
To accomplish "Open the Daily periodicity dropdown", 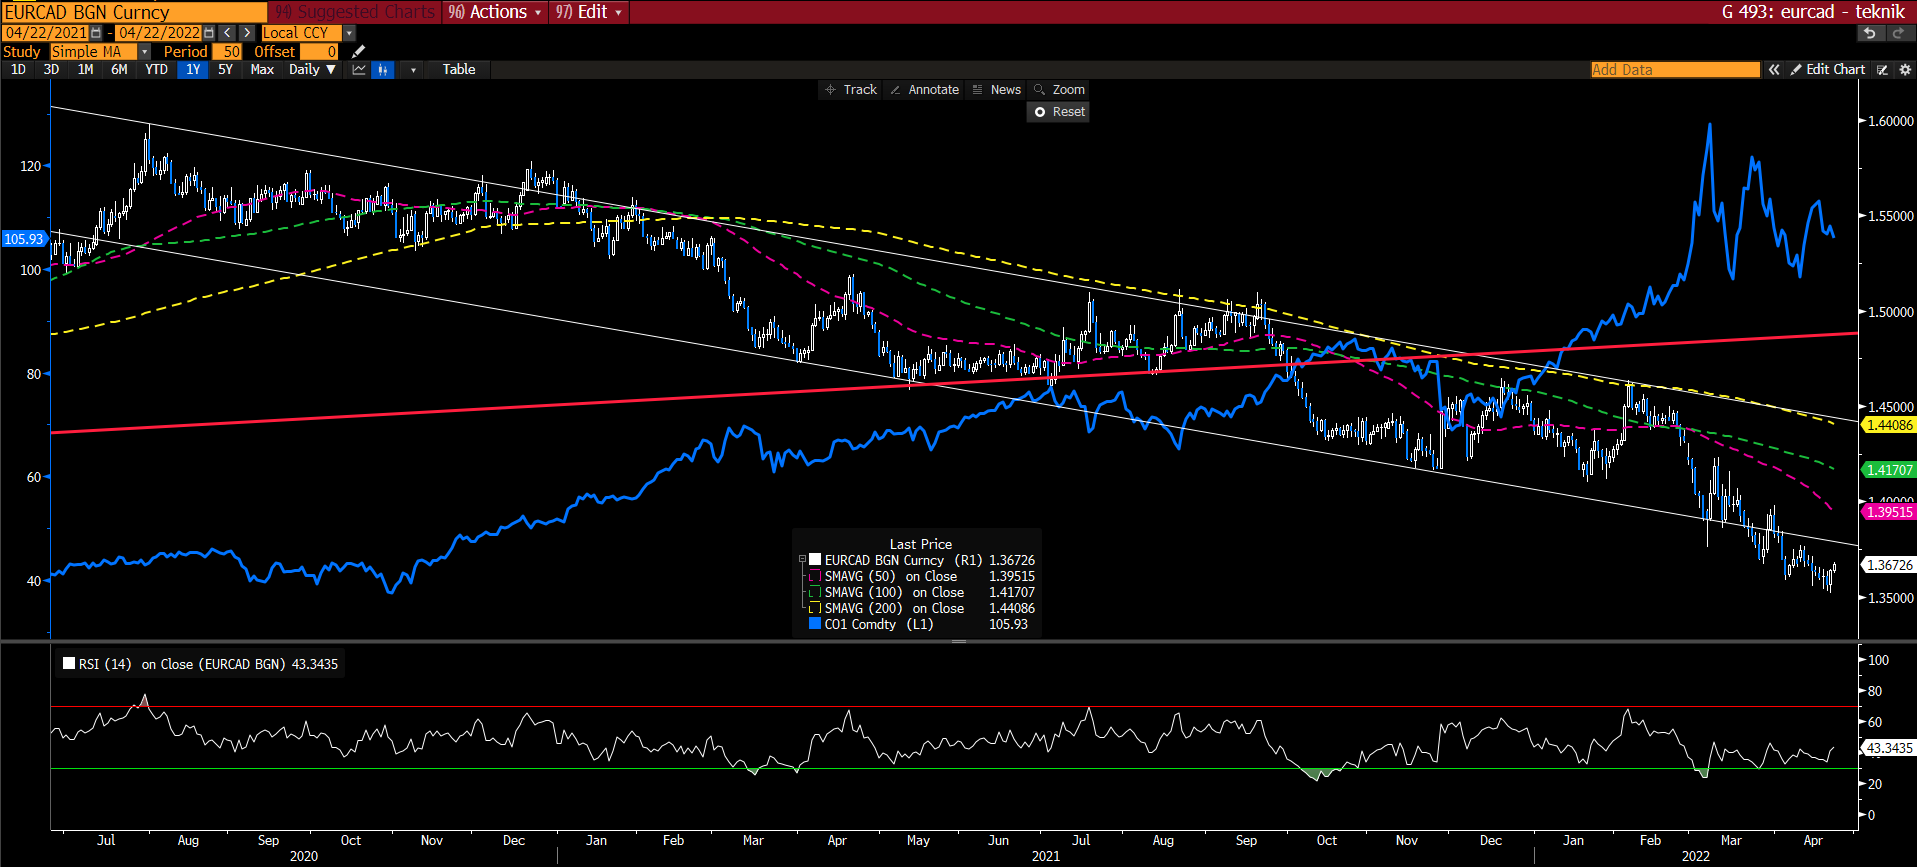I will point(312,69).
